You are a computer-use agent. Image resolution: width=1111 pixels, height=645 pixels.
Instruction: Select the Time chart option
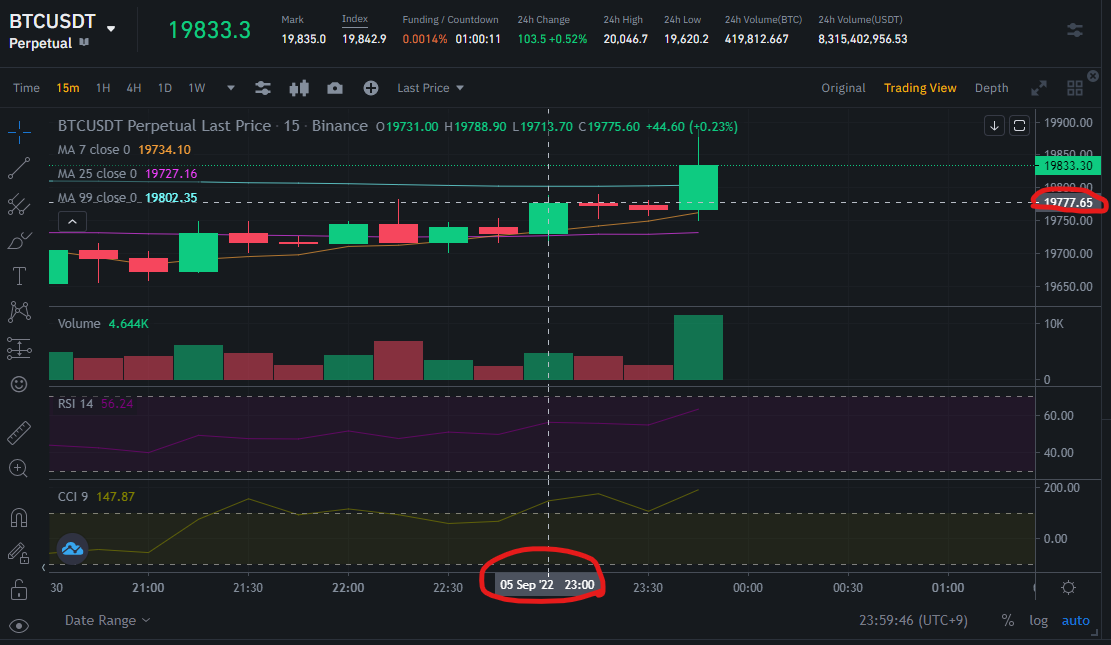tap(26, 88)
